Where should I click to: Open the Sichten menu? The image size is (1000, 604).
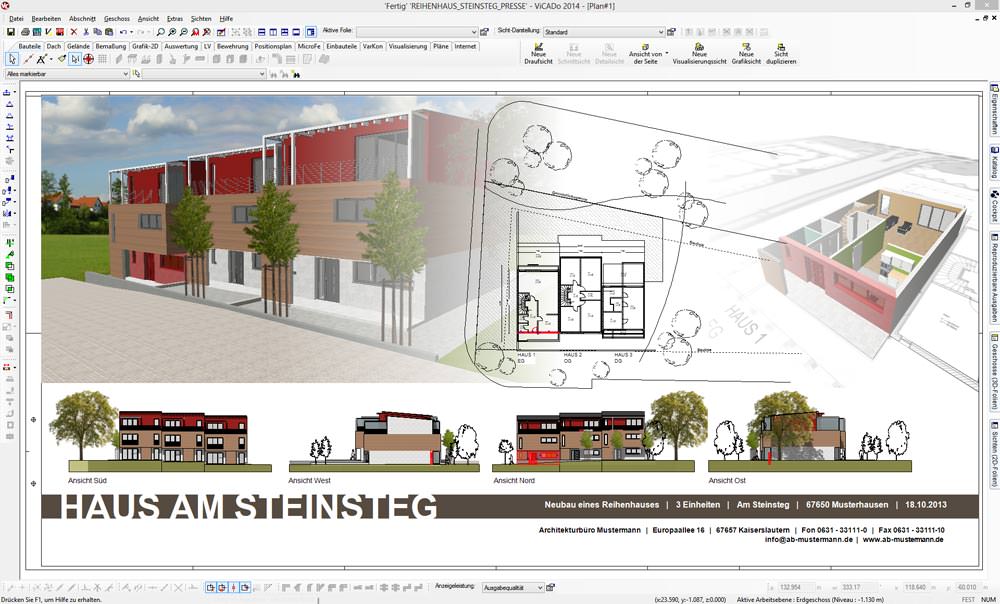pyautogui.click(x=201, y=18)
